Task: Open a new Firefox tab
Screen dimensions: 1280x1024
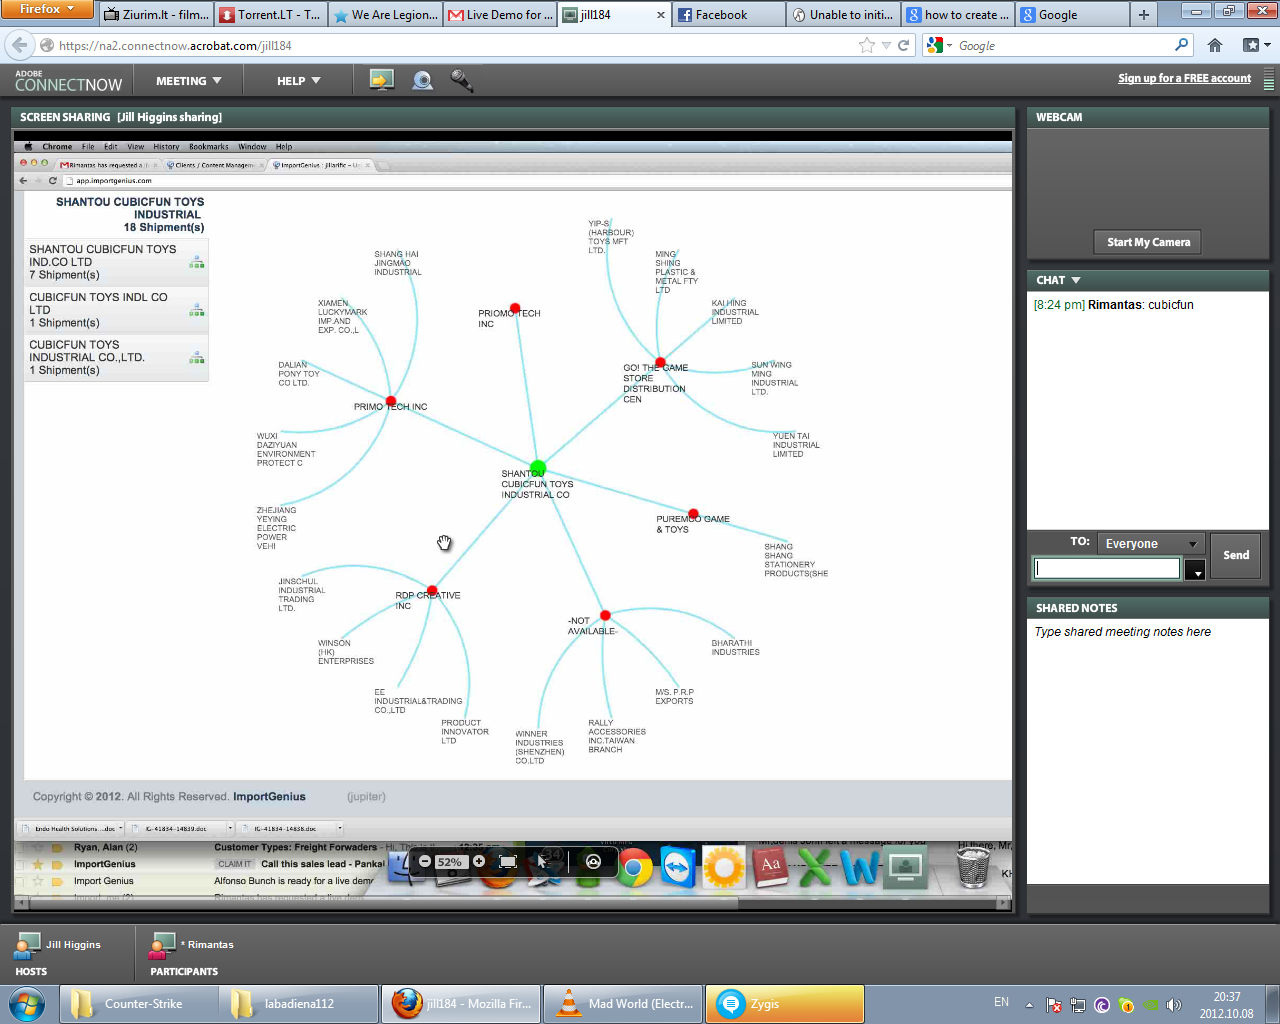Action: 1144,15
